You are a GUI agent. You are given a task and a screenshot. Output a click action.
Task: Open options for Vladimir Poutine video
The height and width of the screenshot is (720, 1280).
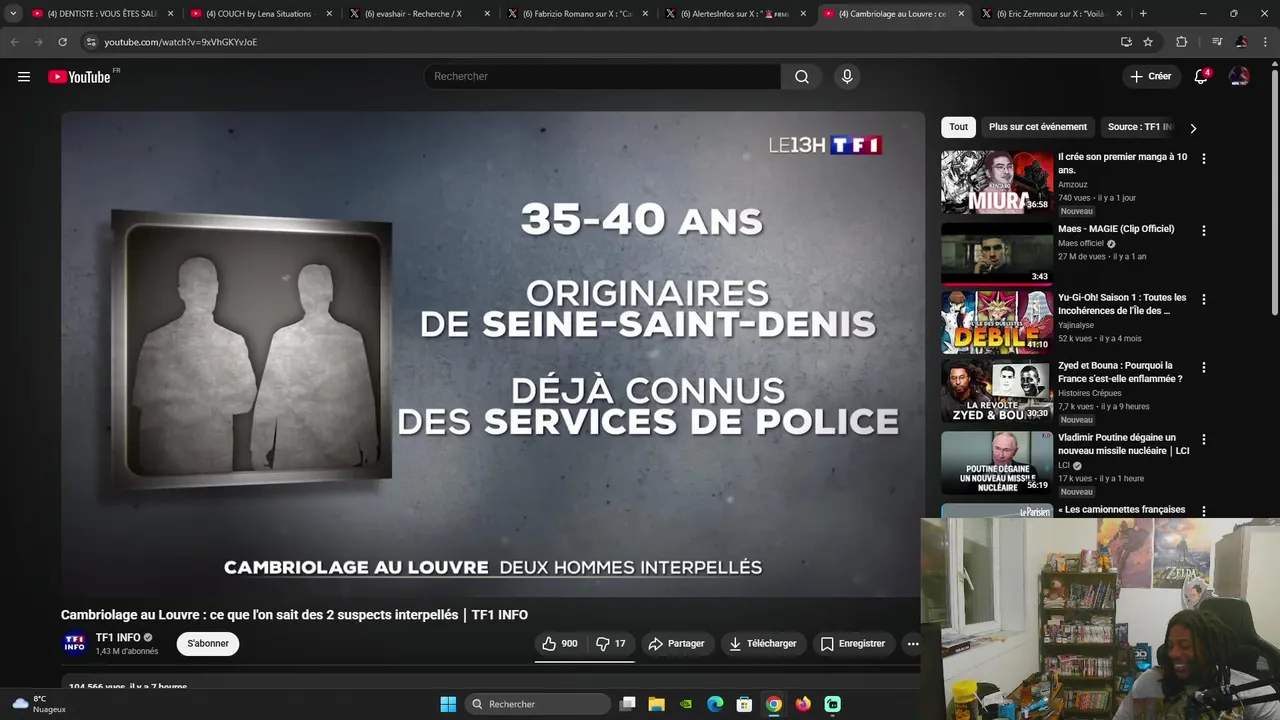1204,439
